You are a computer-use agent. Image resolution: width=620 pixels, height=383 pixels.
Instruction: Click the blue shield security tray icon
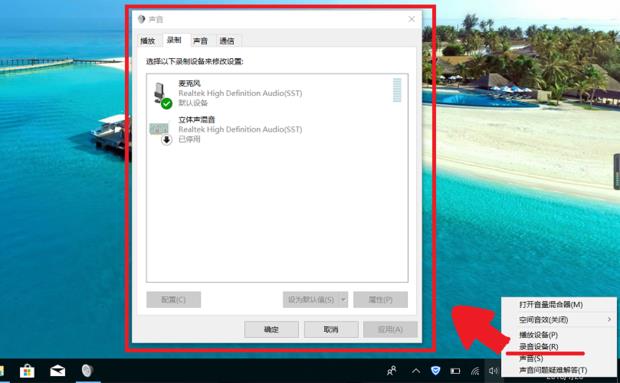click(x=436, y=370)
